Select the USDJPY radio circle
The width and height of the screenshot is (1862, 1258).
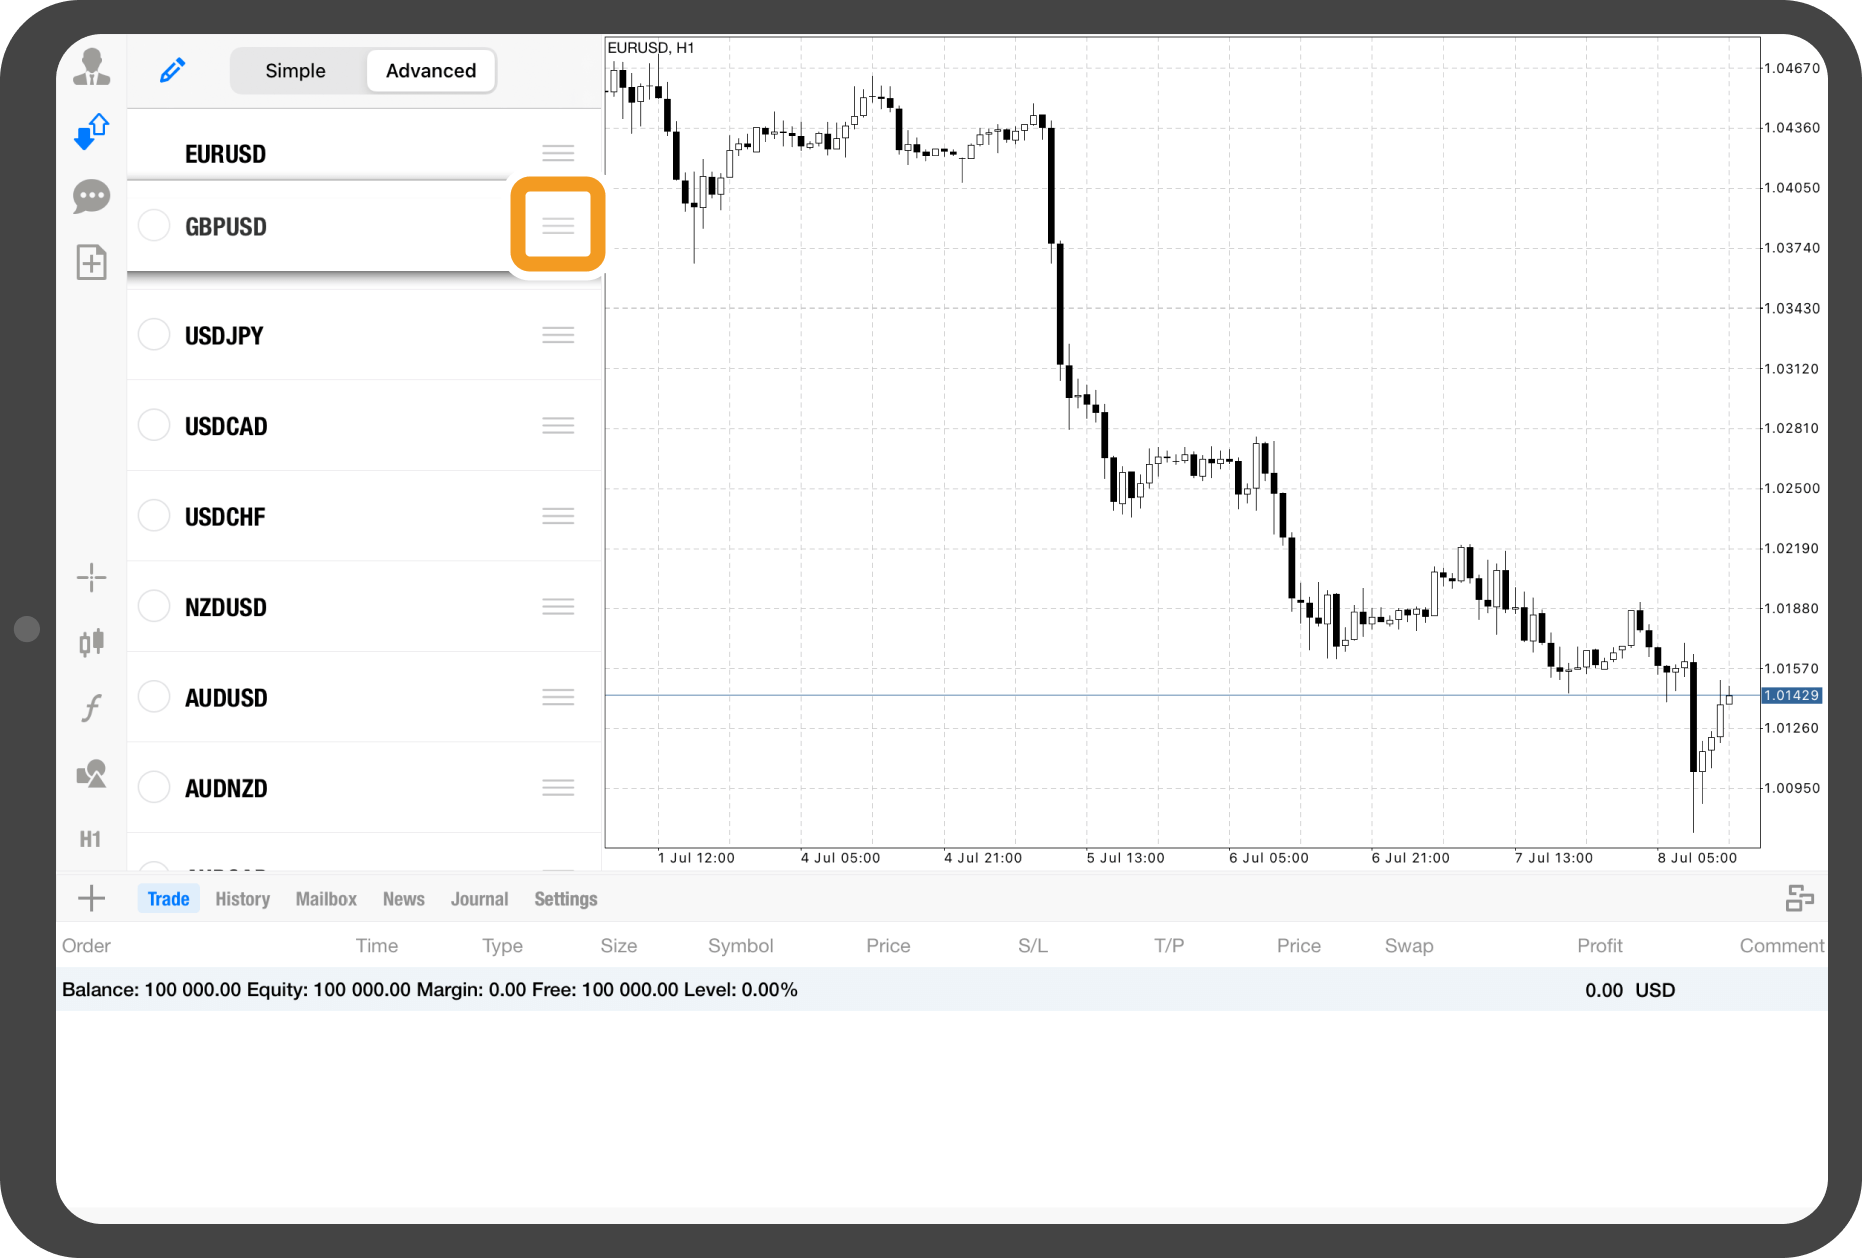tap(154, 335)
